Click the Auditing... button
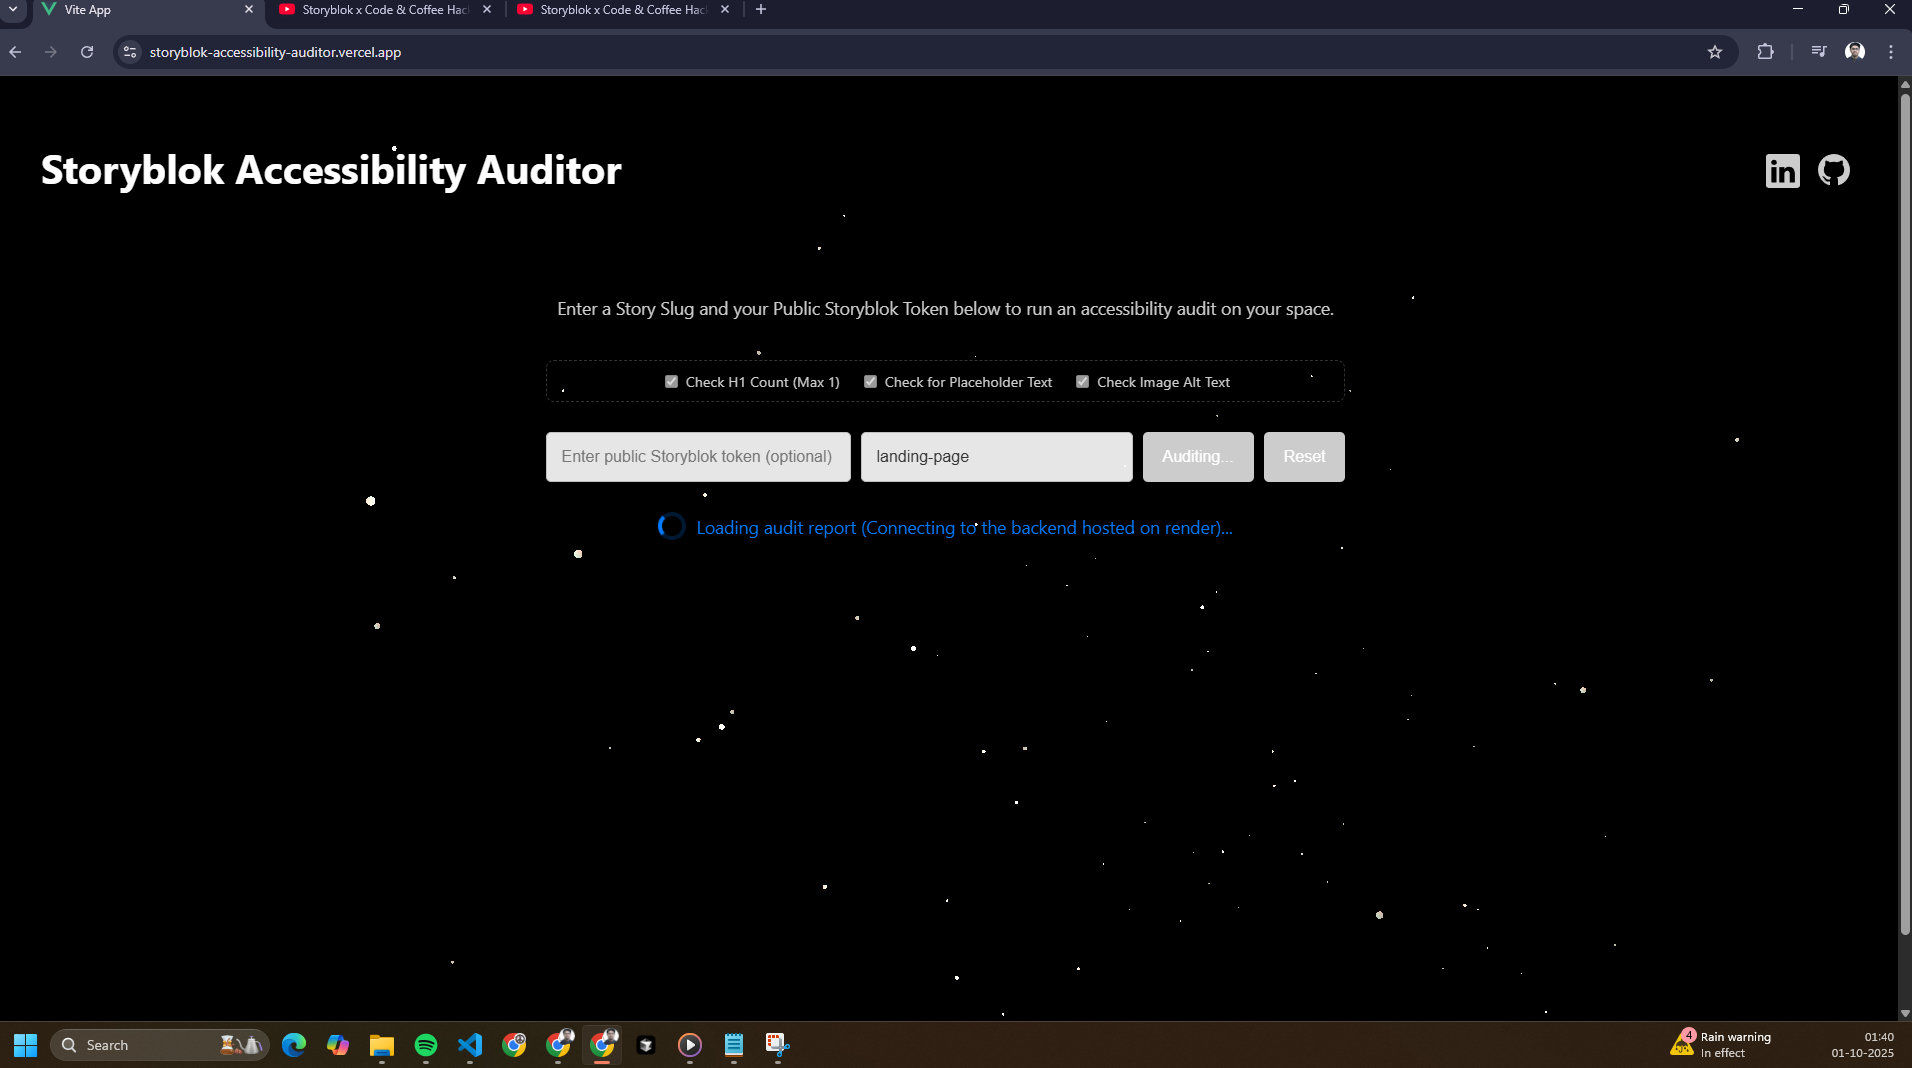This screenshot has height=1068, width=1912. [1198, 457]
